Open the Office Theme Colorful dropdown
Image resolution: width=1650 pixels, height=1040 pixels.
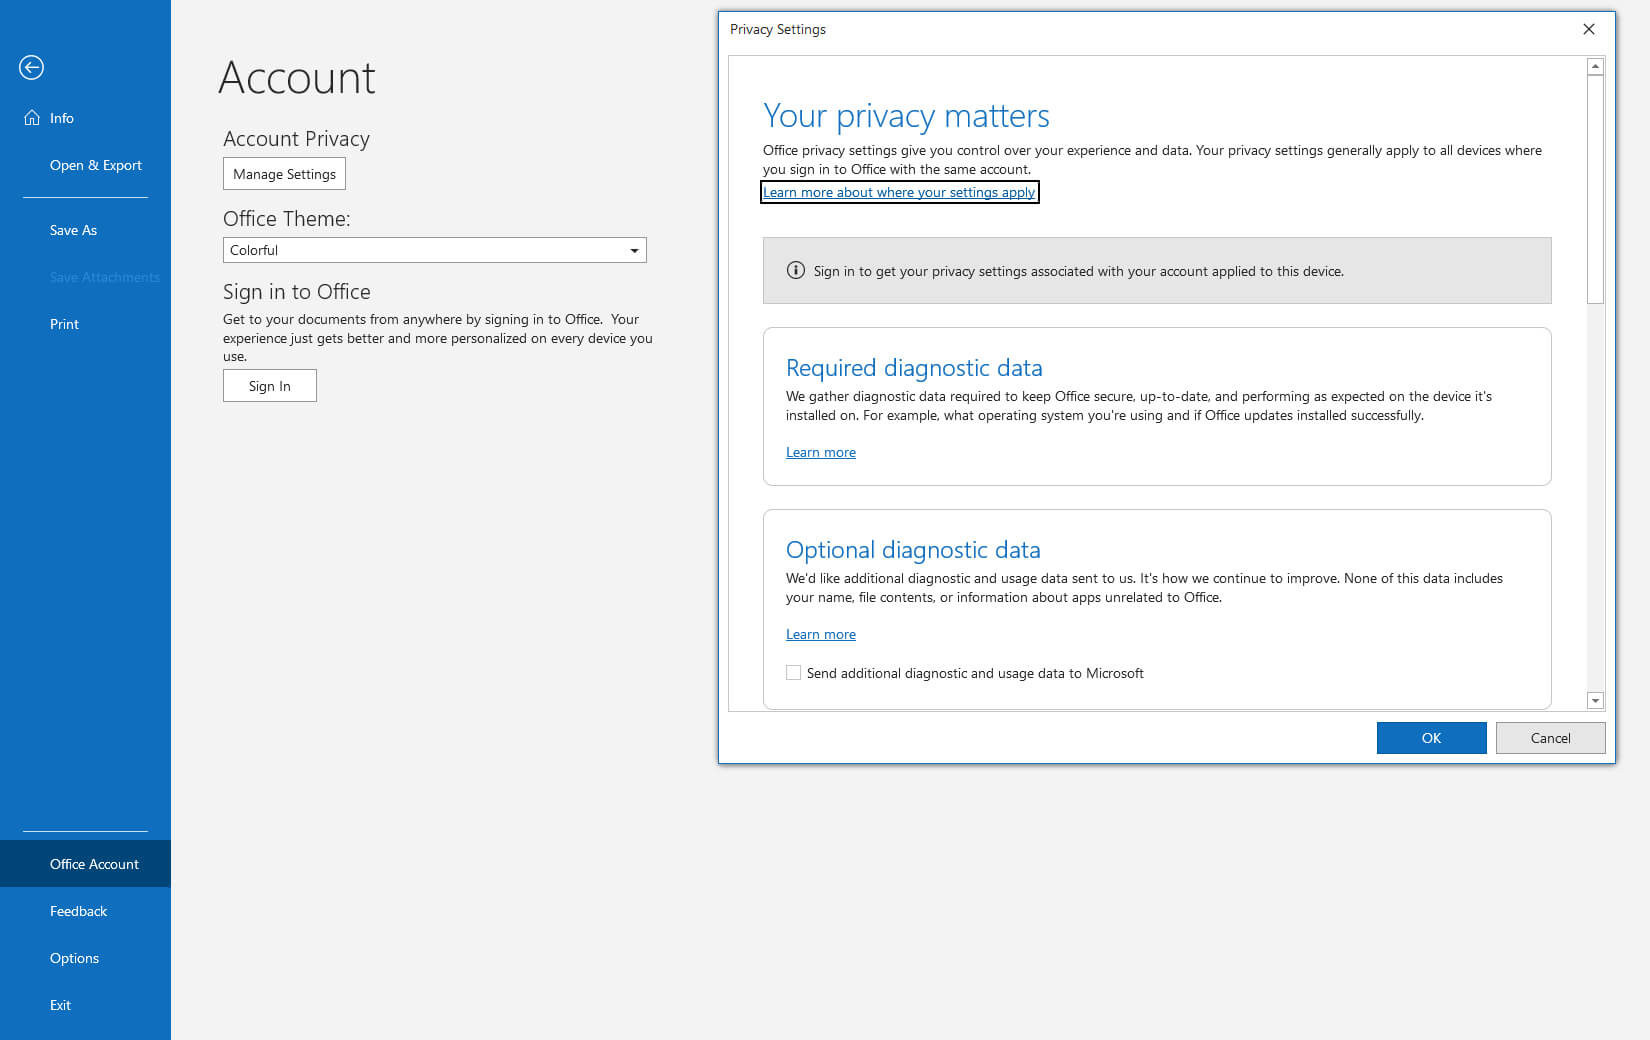pos(434,250)
